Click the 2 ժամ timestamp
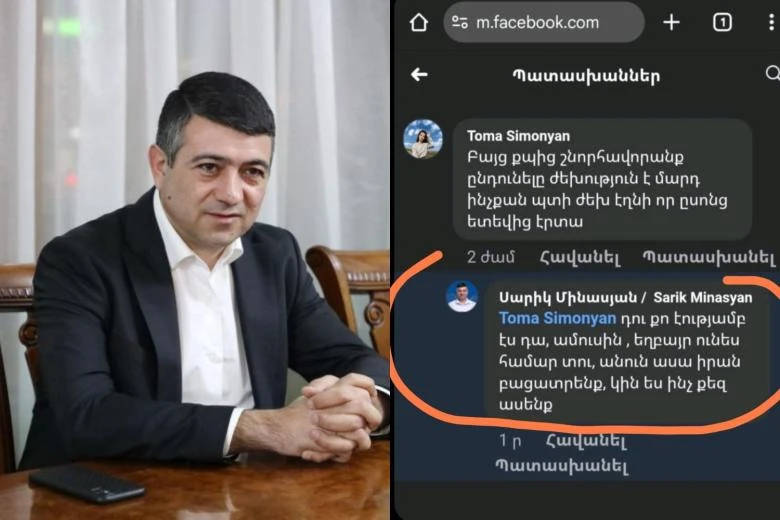 (x=490, y=258)
